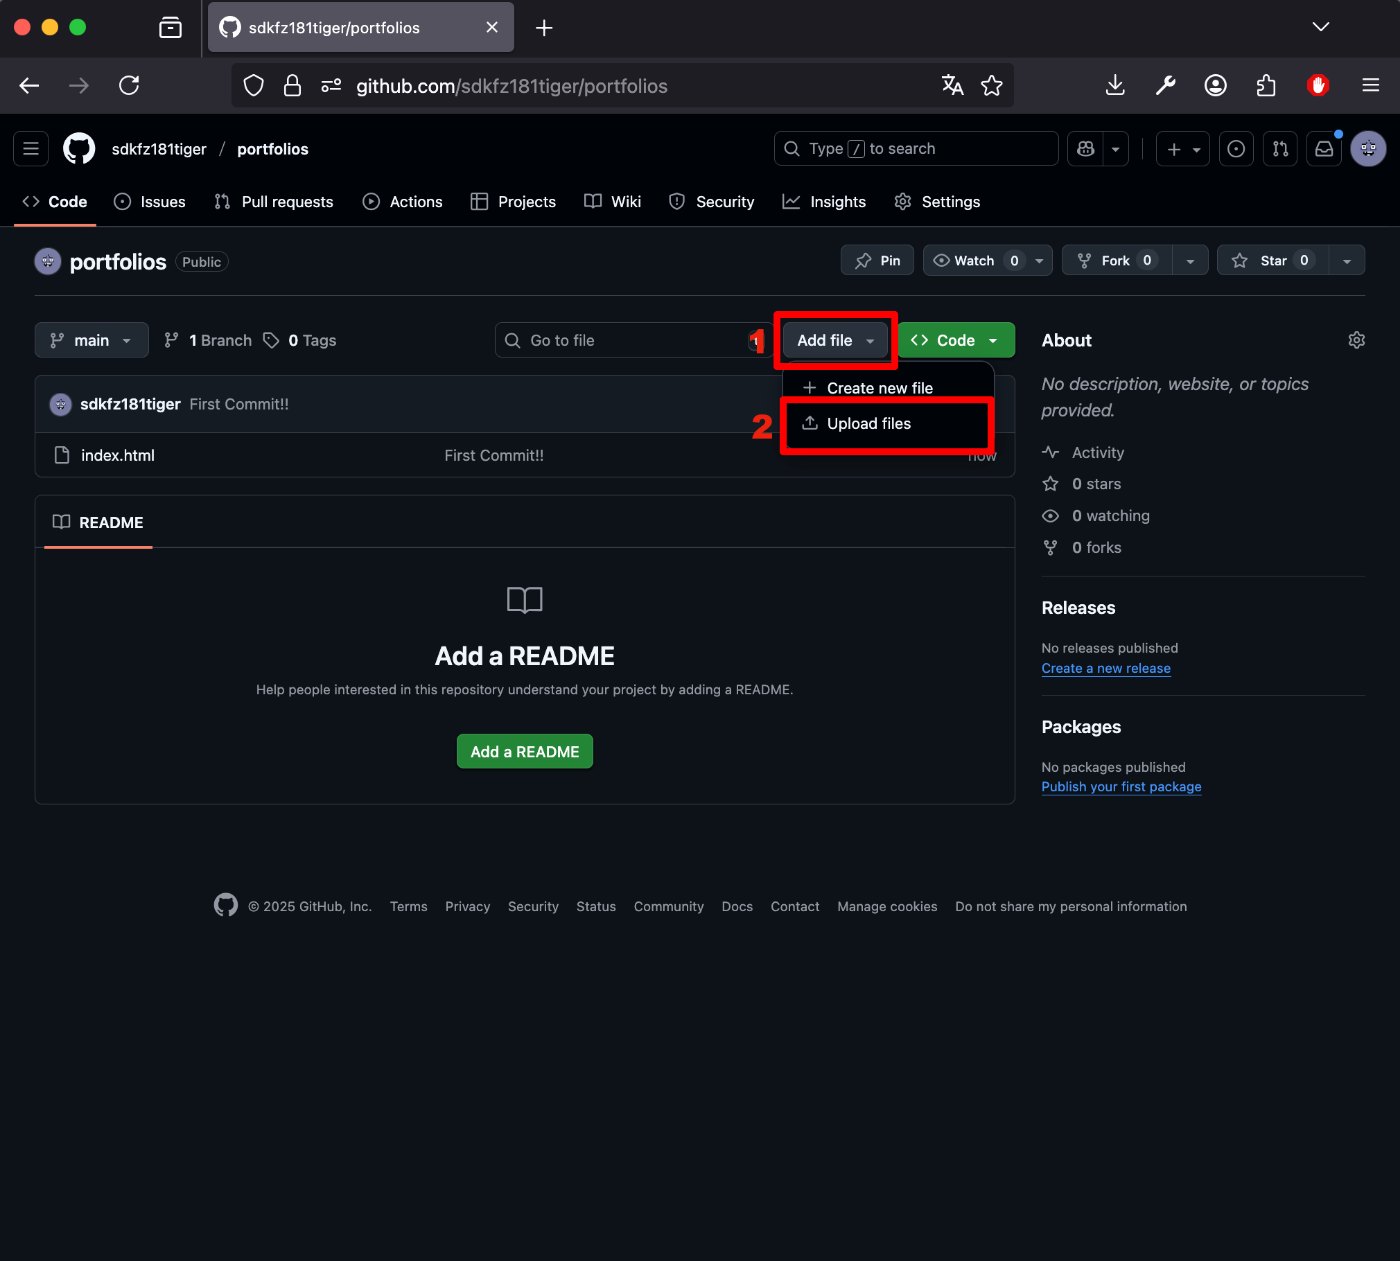Fork the portfolios repository

tap(1117, 261)
